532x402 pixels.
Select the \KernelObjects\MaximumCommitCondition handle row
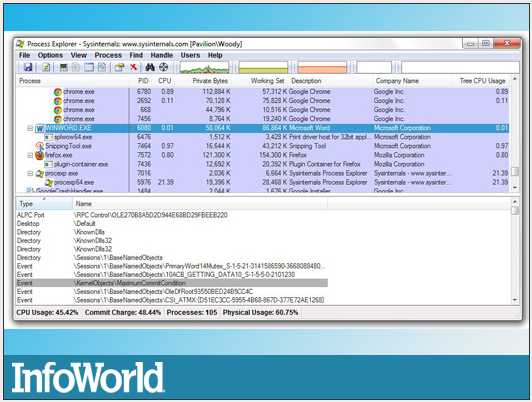click(172, 283)
